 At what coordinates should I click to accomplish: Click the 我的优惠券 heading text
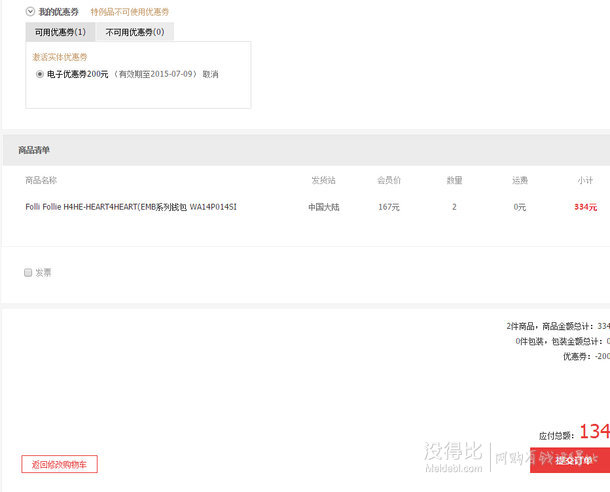pyautogui.click(x=58, y=11)
